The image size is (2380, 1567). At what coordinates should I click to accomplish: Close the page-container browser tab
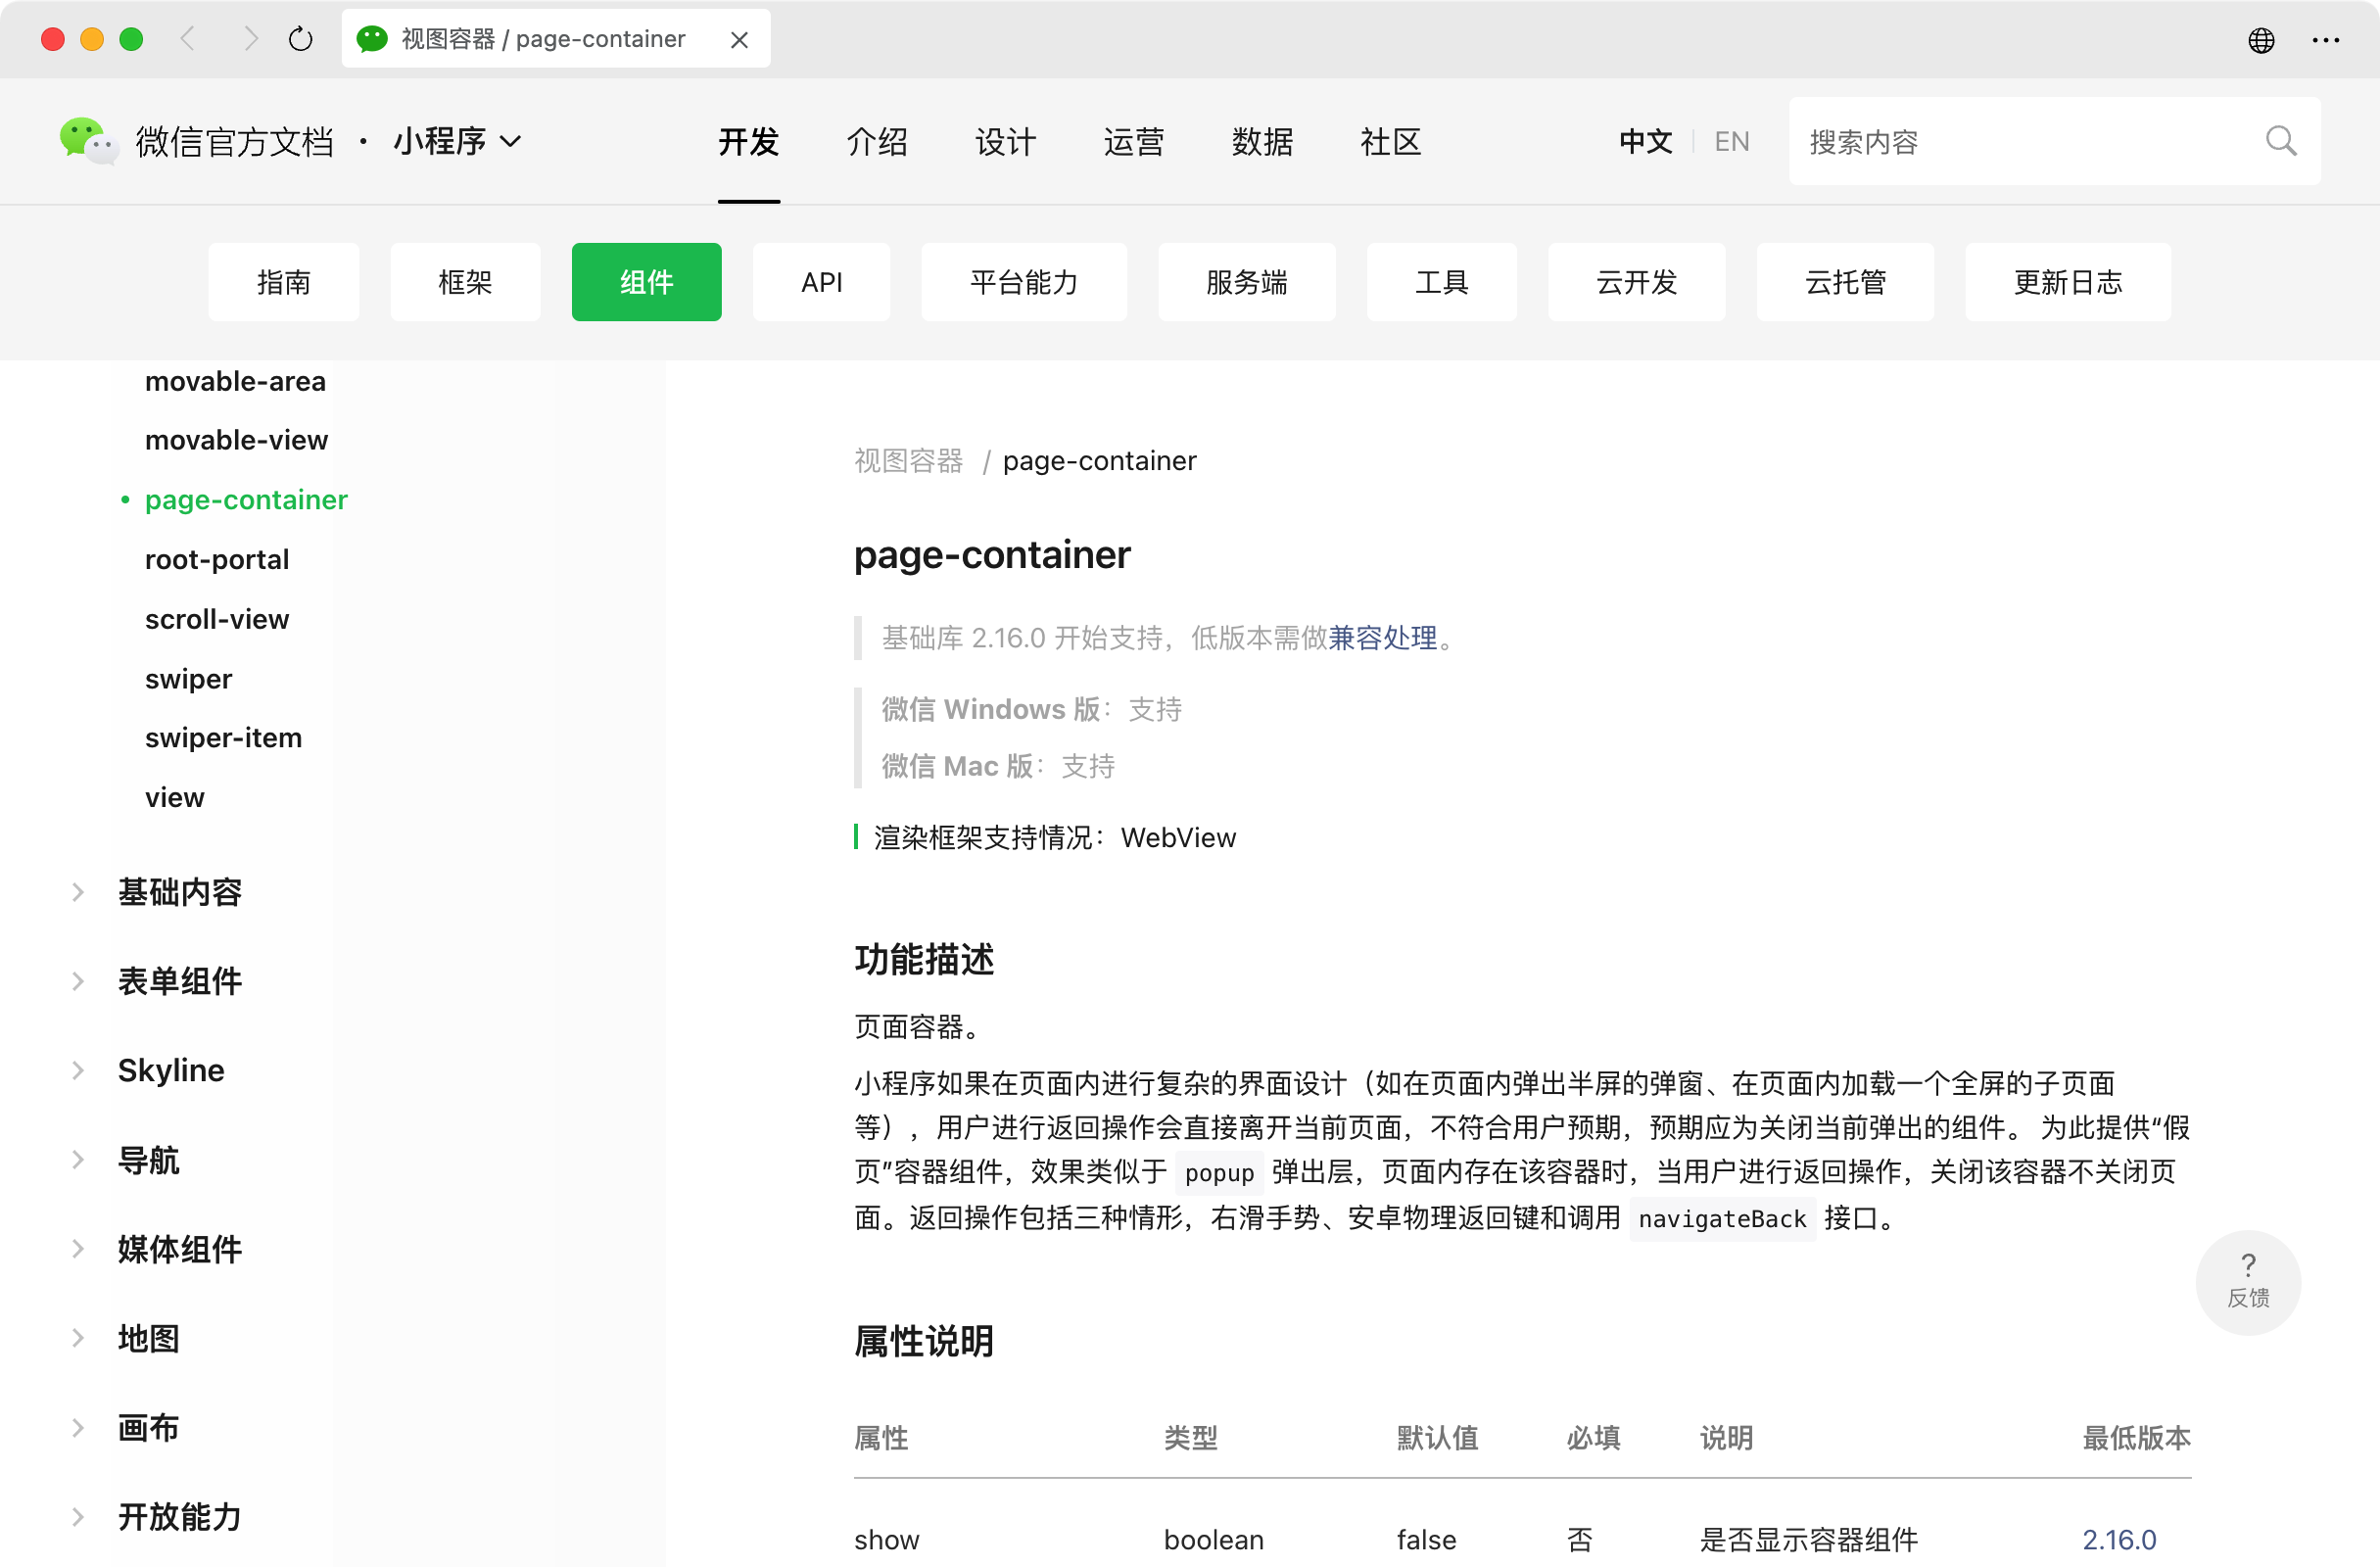tap(739, 40)
